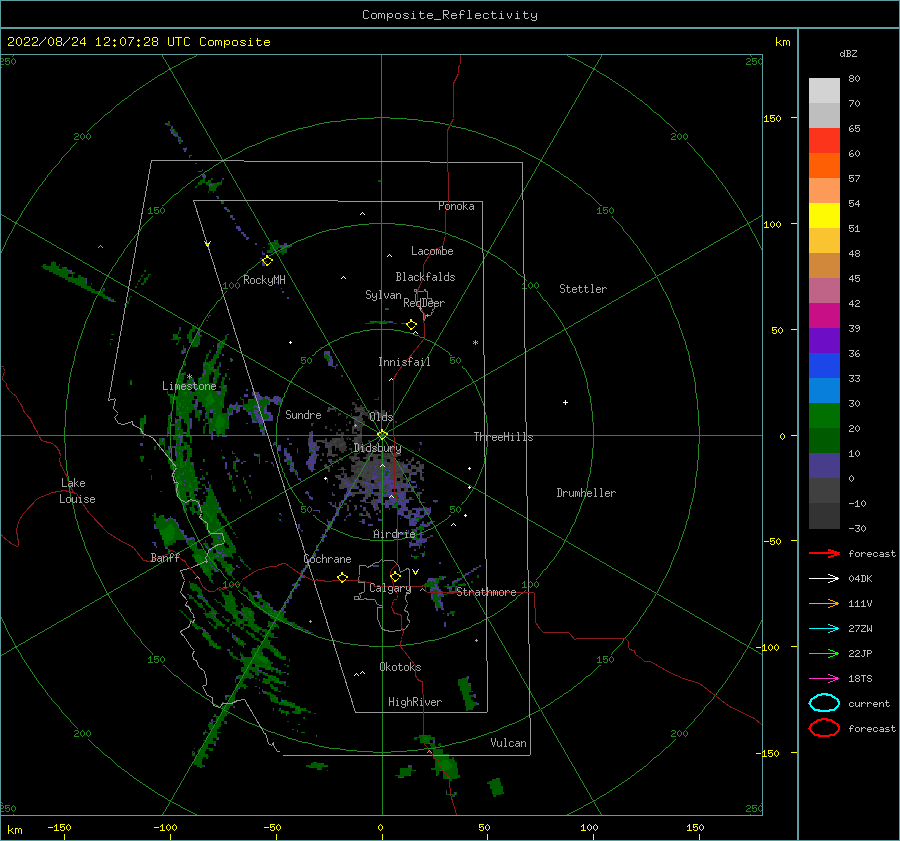
Task: Click the red forecast ellipse legend icon
Action: [824, 728]
